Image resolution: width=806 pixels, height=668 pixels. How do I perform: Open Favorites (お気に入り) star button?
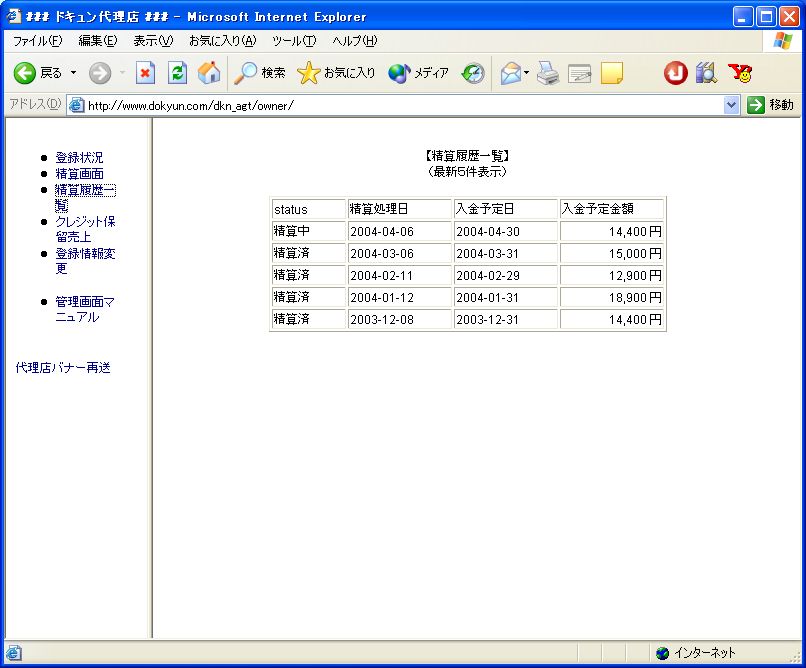point(336,73)
